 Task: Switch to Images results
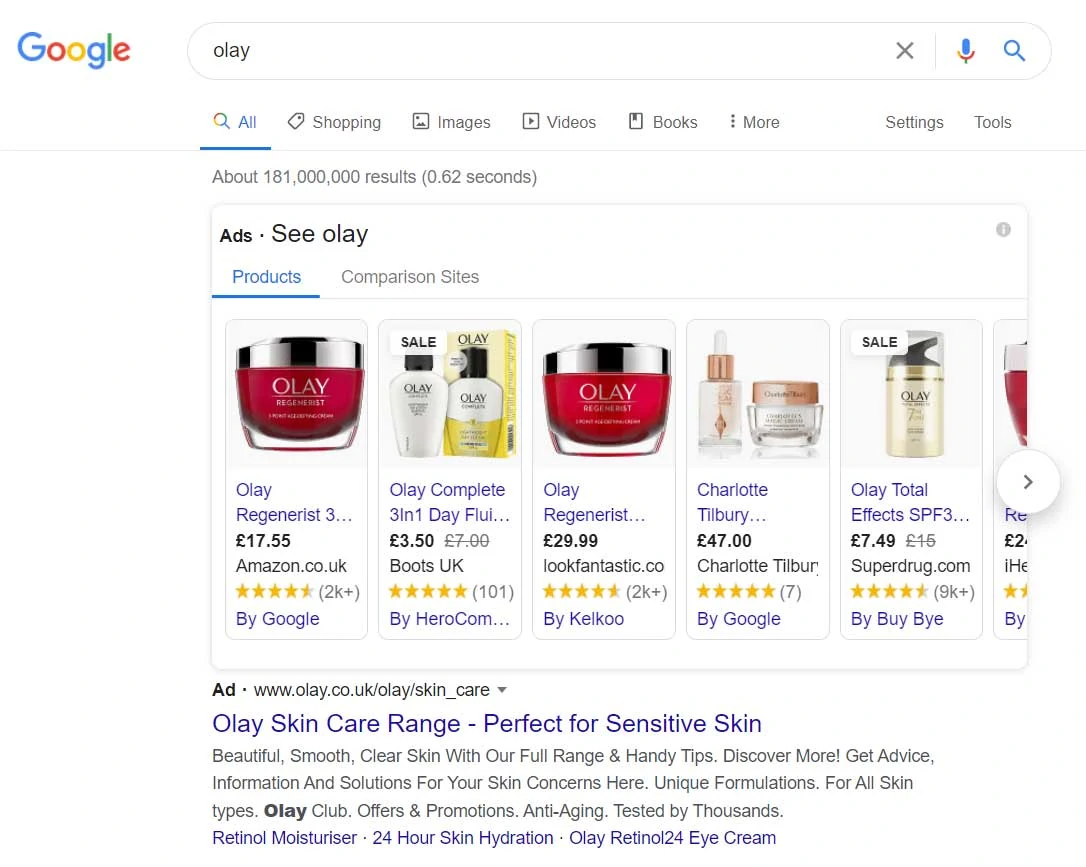tap(452, 122)
